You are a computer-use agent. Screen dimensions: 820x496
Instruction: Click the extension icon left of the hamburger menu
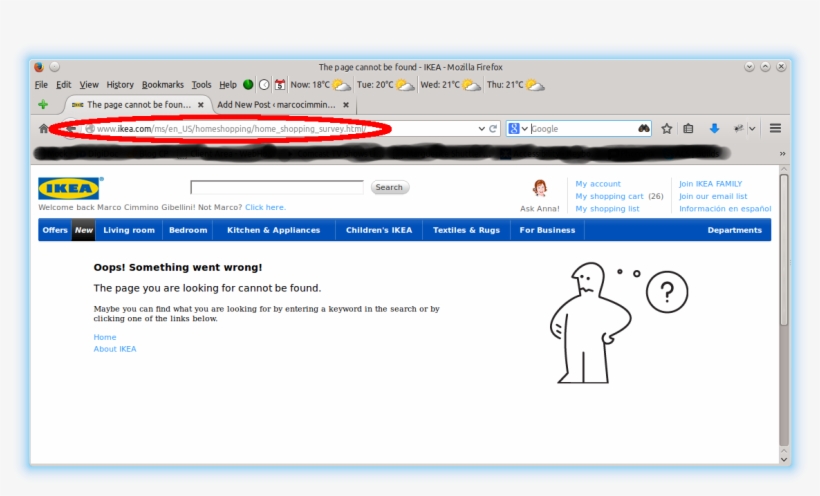click(738, 128)
